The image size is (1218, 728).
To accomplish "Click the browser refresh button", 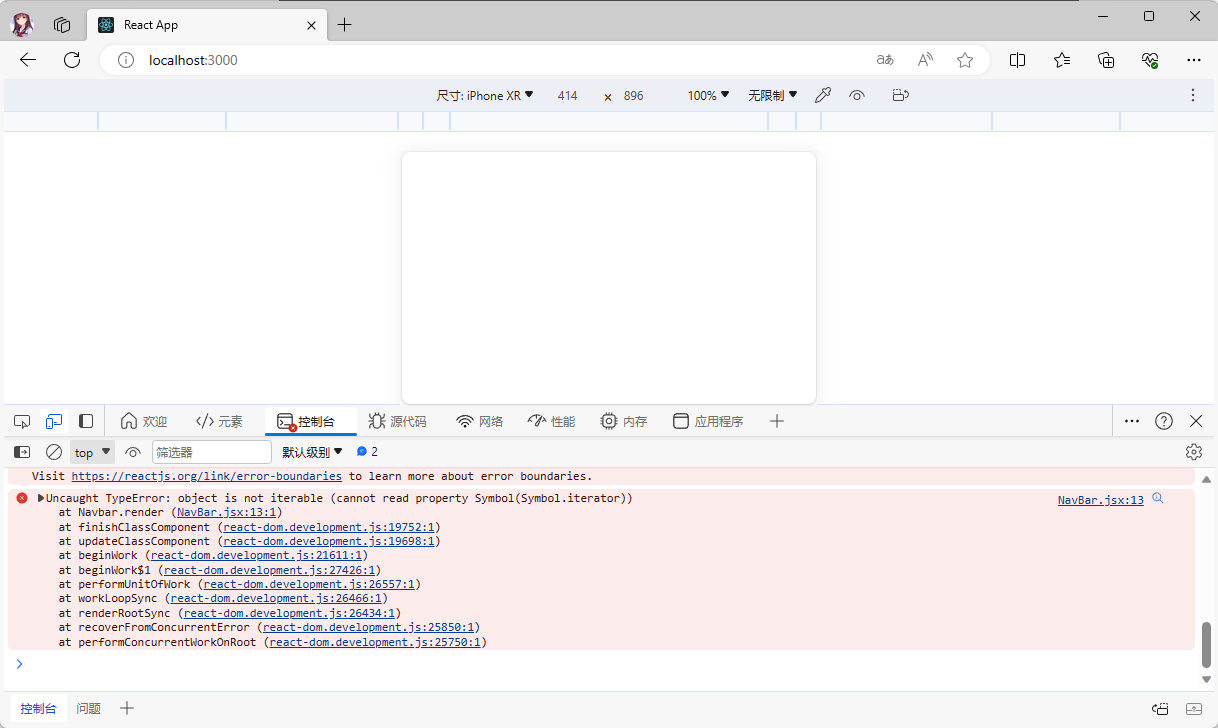I will [x=72, y=60].
